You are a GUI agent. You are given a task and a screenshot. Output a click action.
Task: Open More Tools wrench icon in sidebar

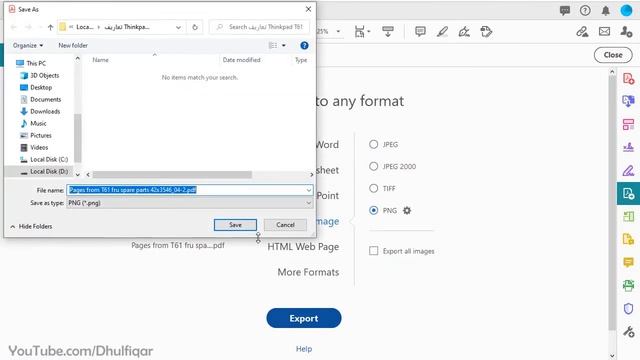(x=629, y=332)
